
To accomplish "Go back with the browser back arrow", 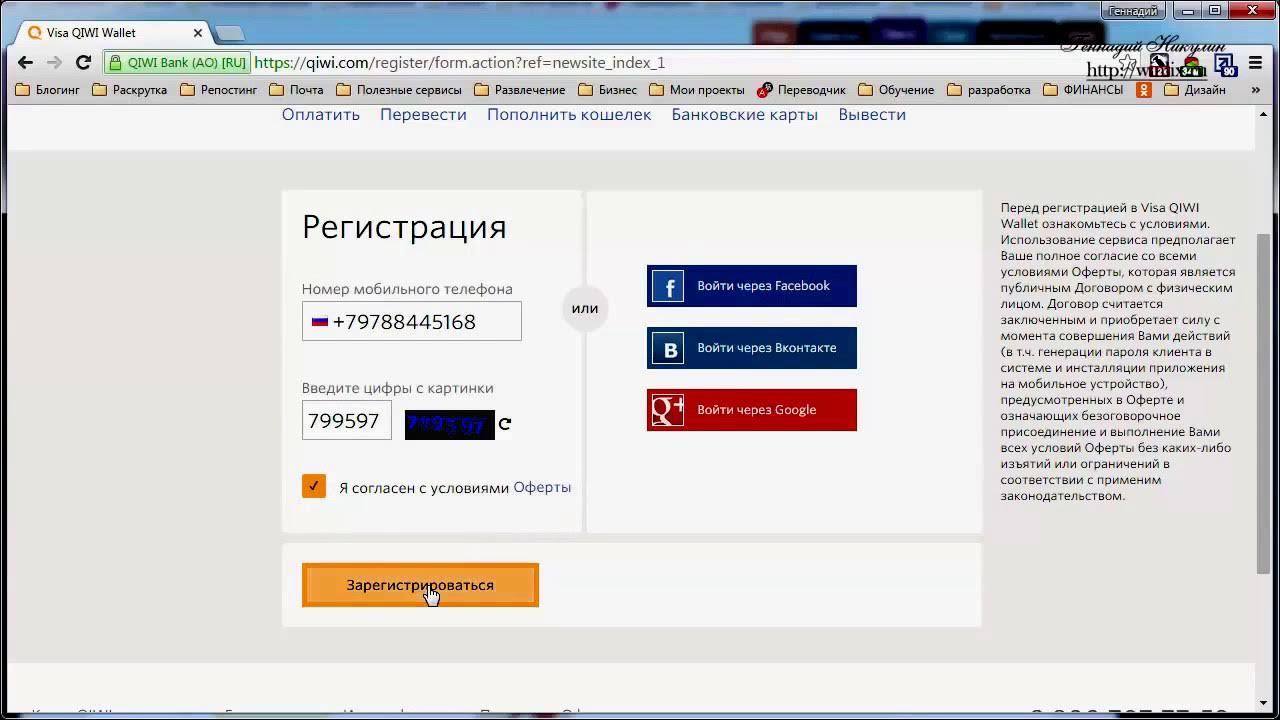I will [x=25, y=62].
